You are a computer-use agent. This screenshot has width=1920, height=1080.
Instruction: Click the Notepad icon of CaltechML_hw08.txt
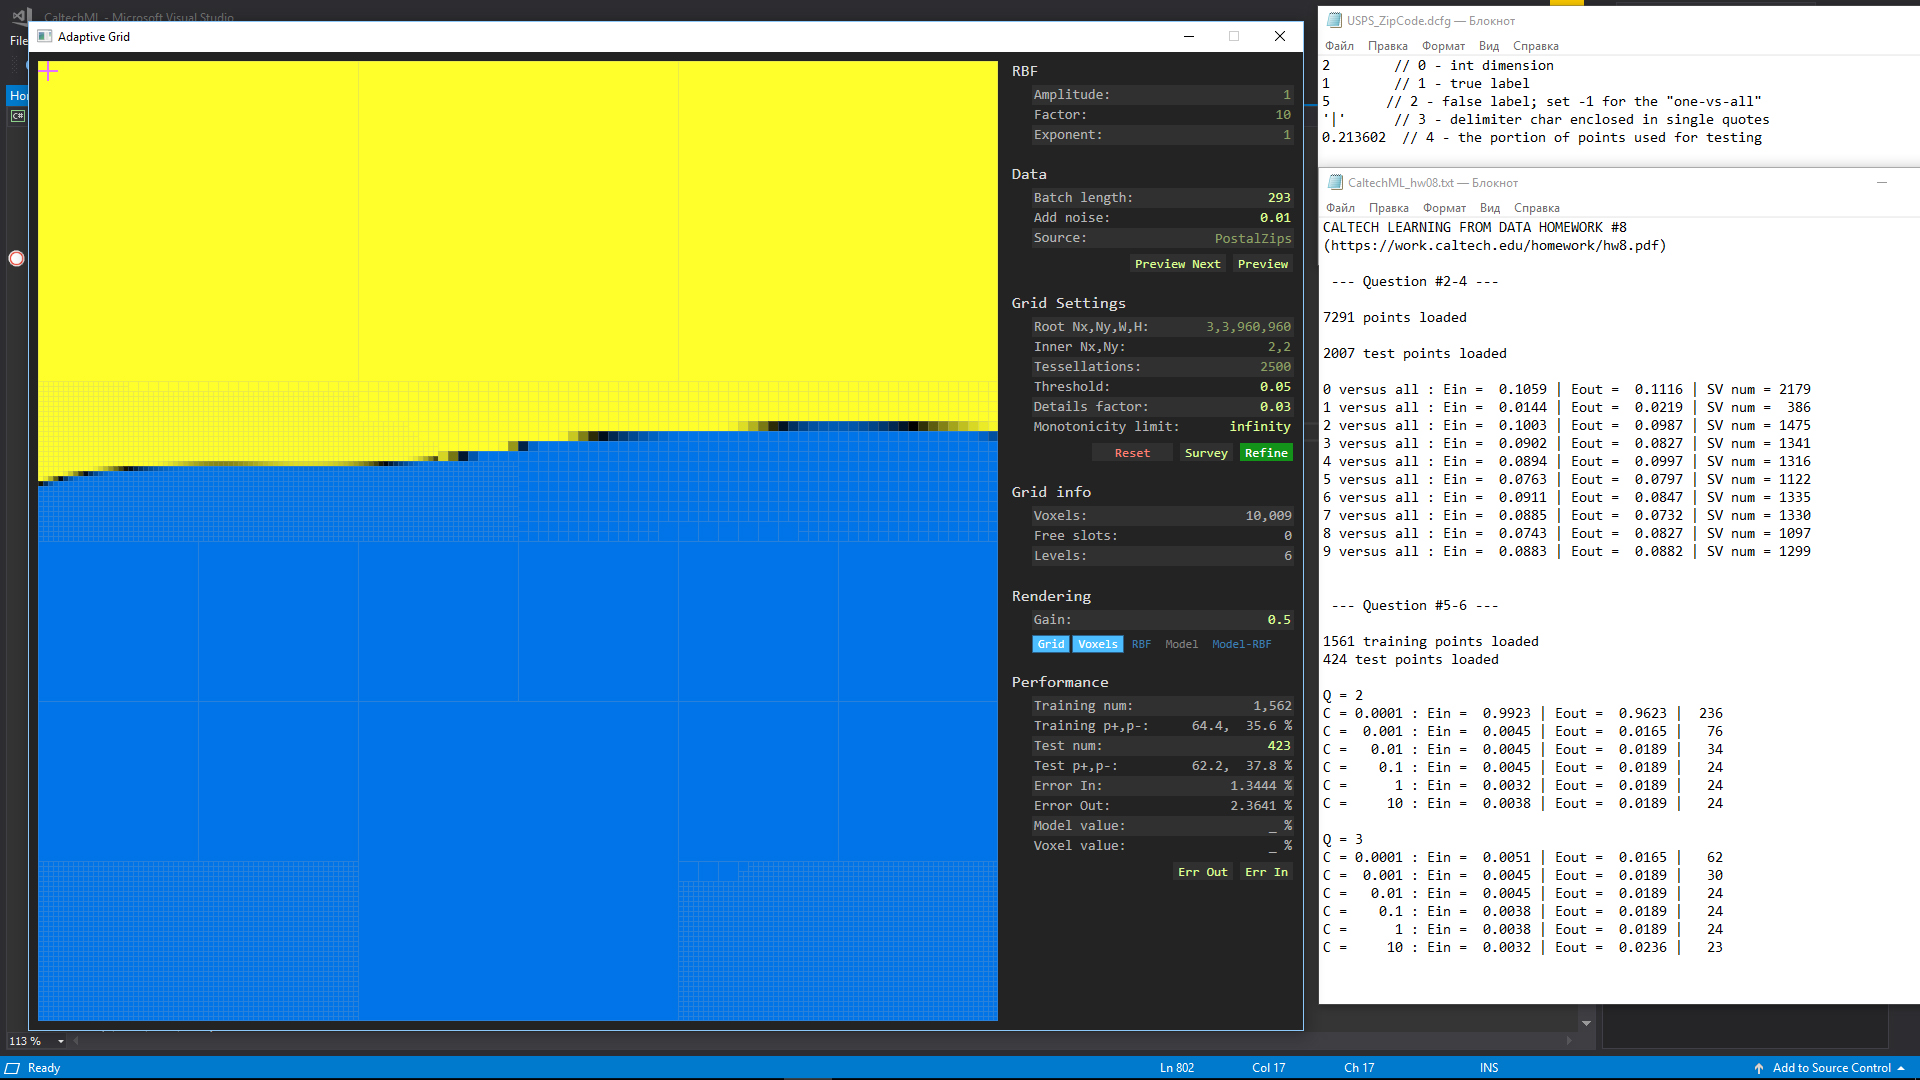pos(1335,182)
